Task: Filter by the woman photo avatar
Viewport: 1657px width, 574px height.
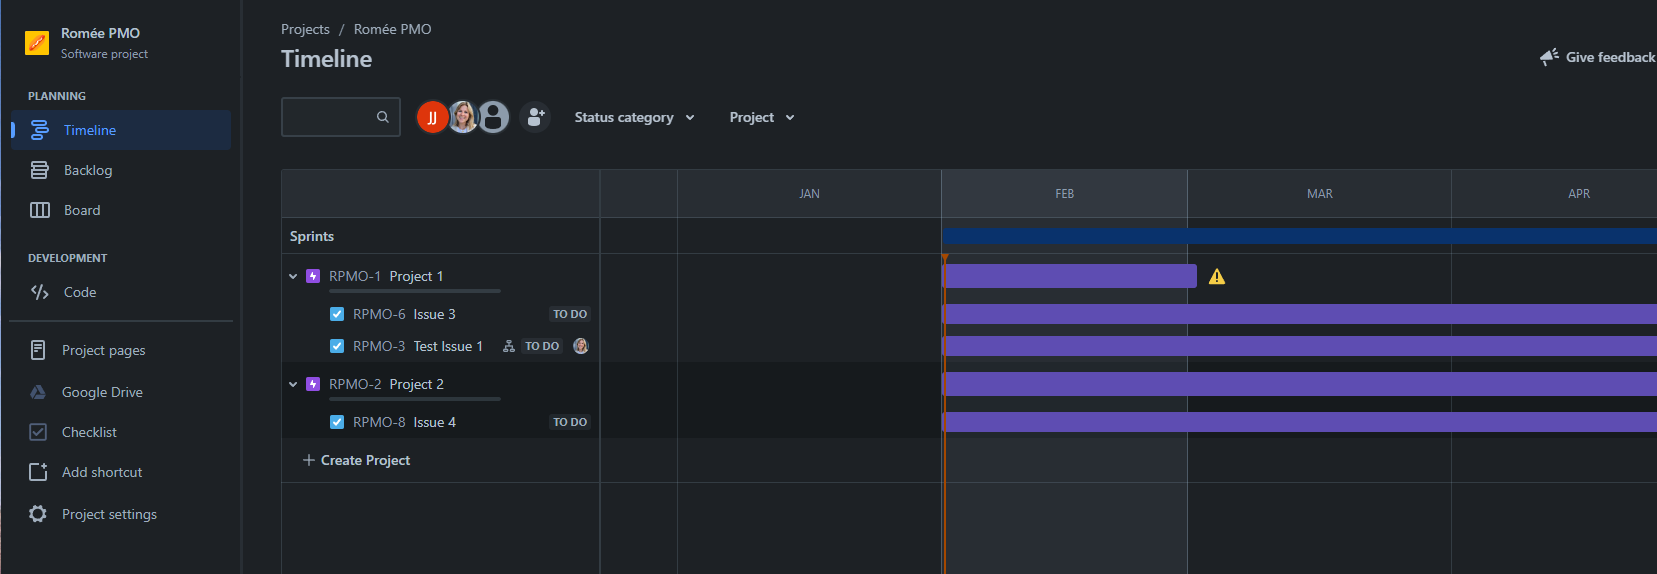Action: pyautogui.click(x=462, y=117)
